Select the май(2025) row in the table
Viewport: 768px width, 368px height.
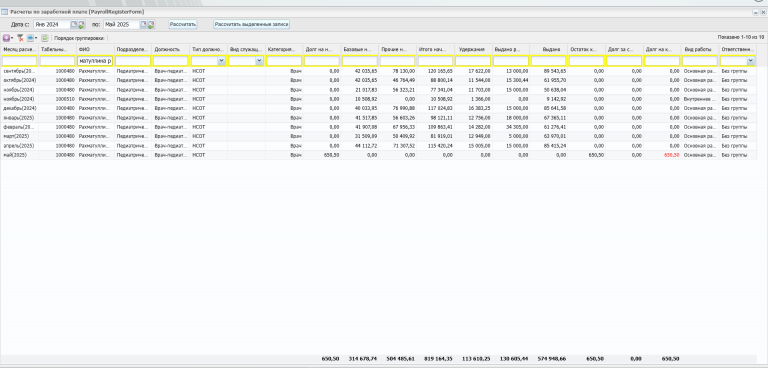click(x=378, y=155)
